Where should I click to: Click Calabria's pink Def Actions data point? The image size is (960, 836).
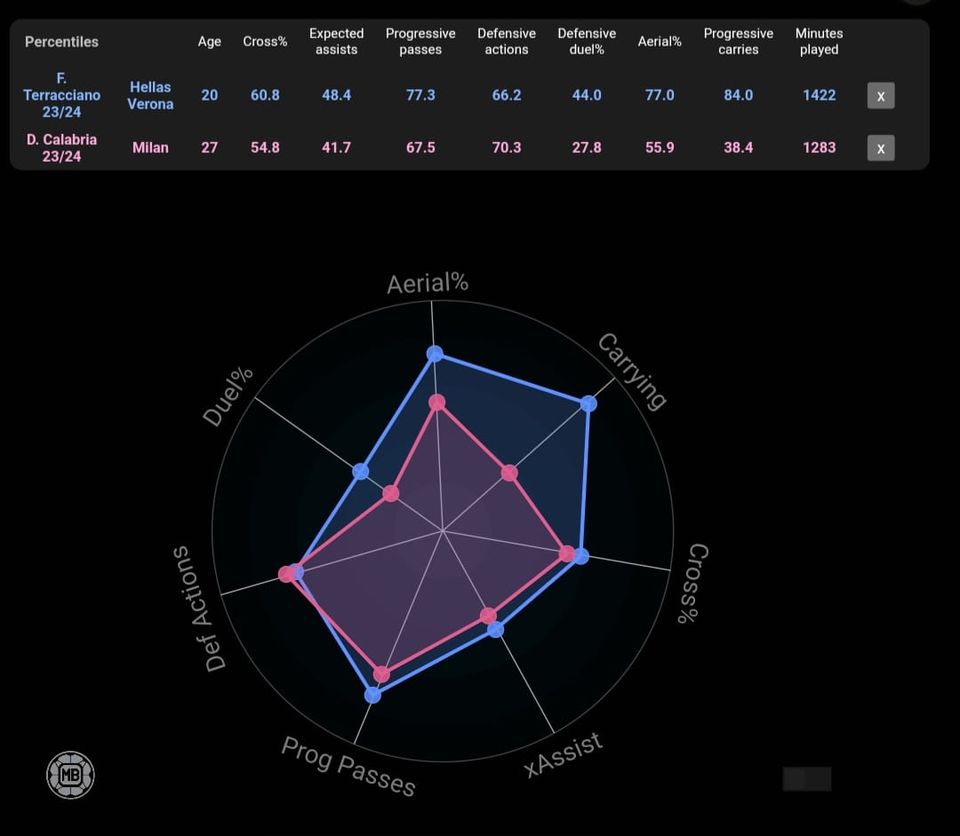[286, 574]
